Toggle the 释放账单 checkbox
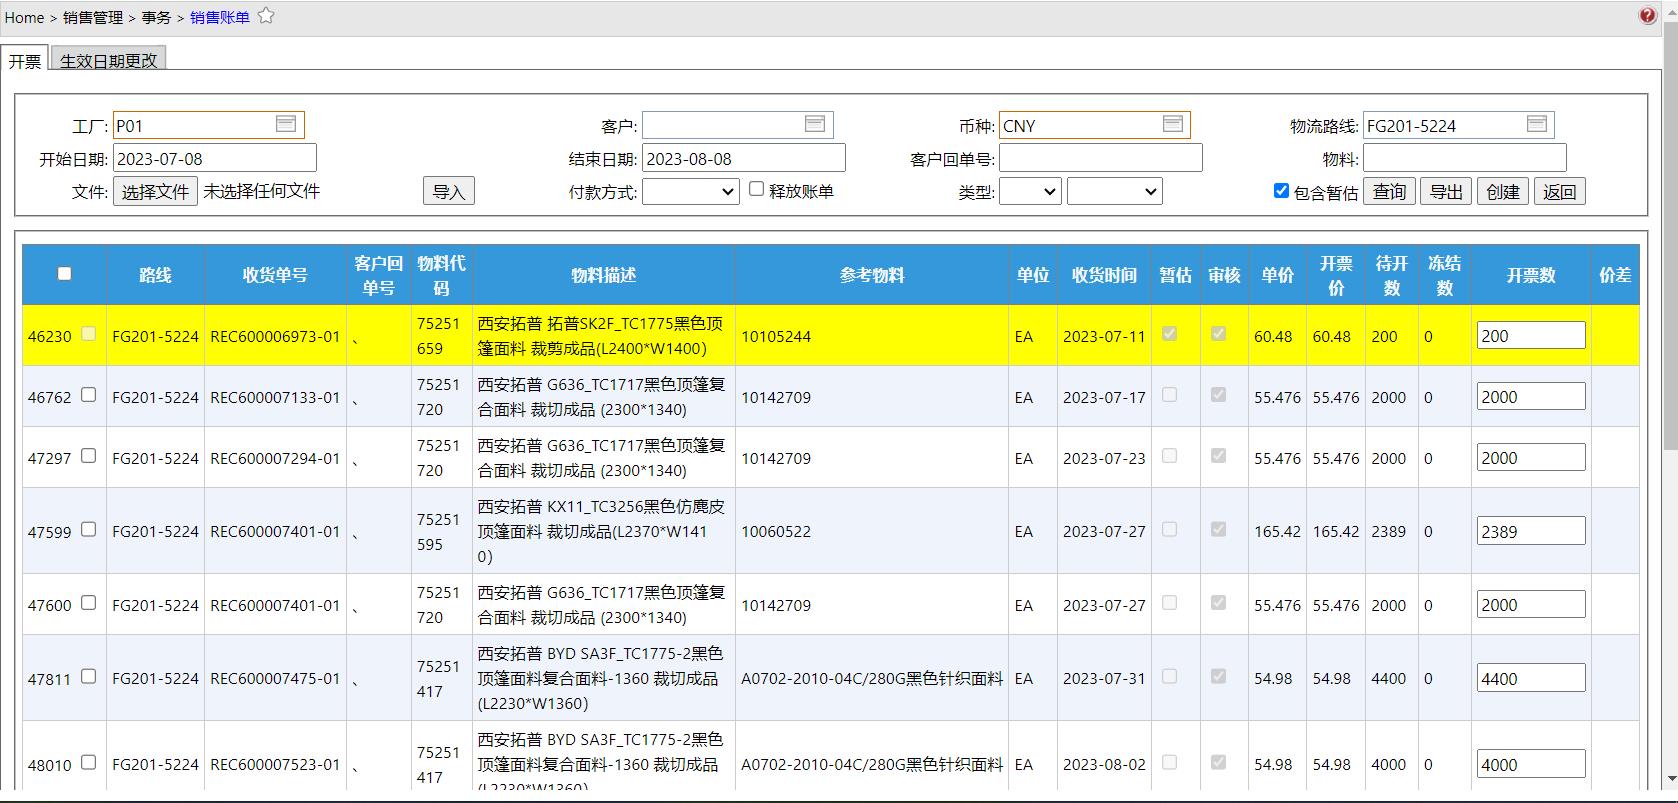Viewport: 1678px width, 803px height. [x=757, y=189]
